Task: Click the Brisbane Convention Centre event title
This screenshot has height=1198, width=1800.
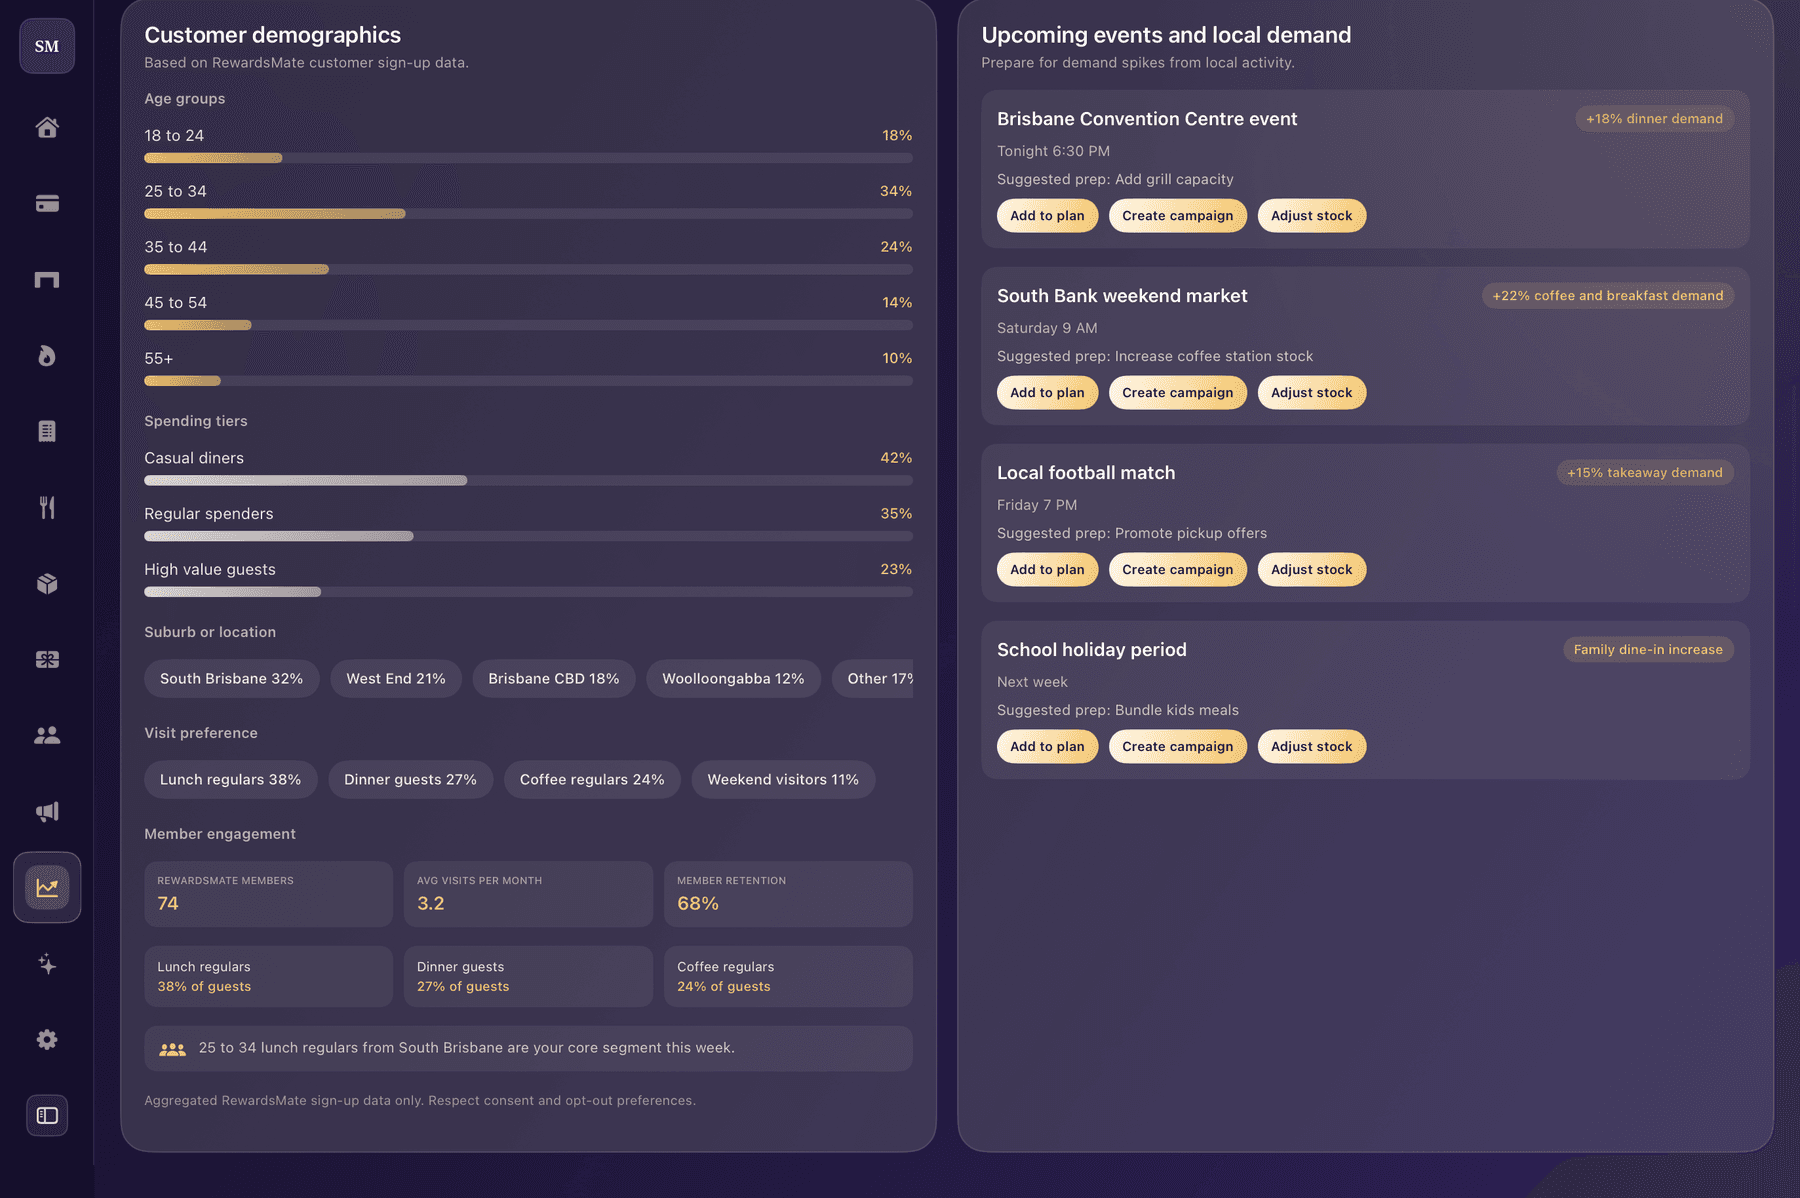Action: click(1147, 119)
